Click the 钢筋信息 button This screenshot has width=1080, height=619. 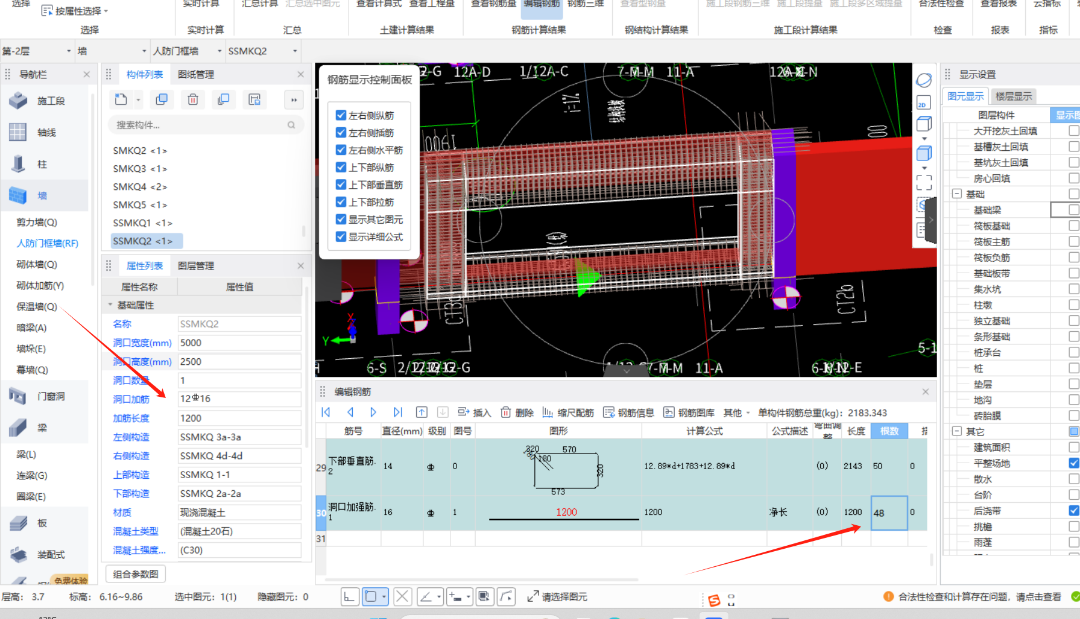click(629, 412)
